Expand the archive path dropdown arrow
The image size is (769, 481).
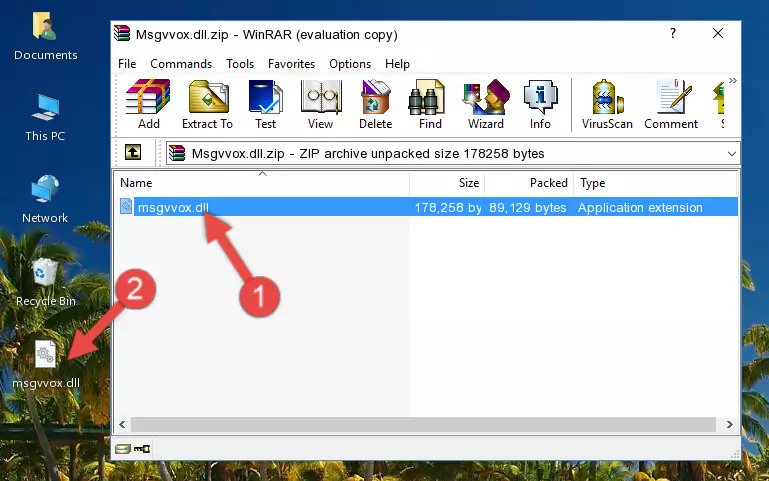(732, 153)
